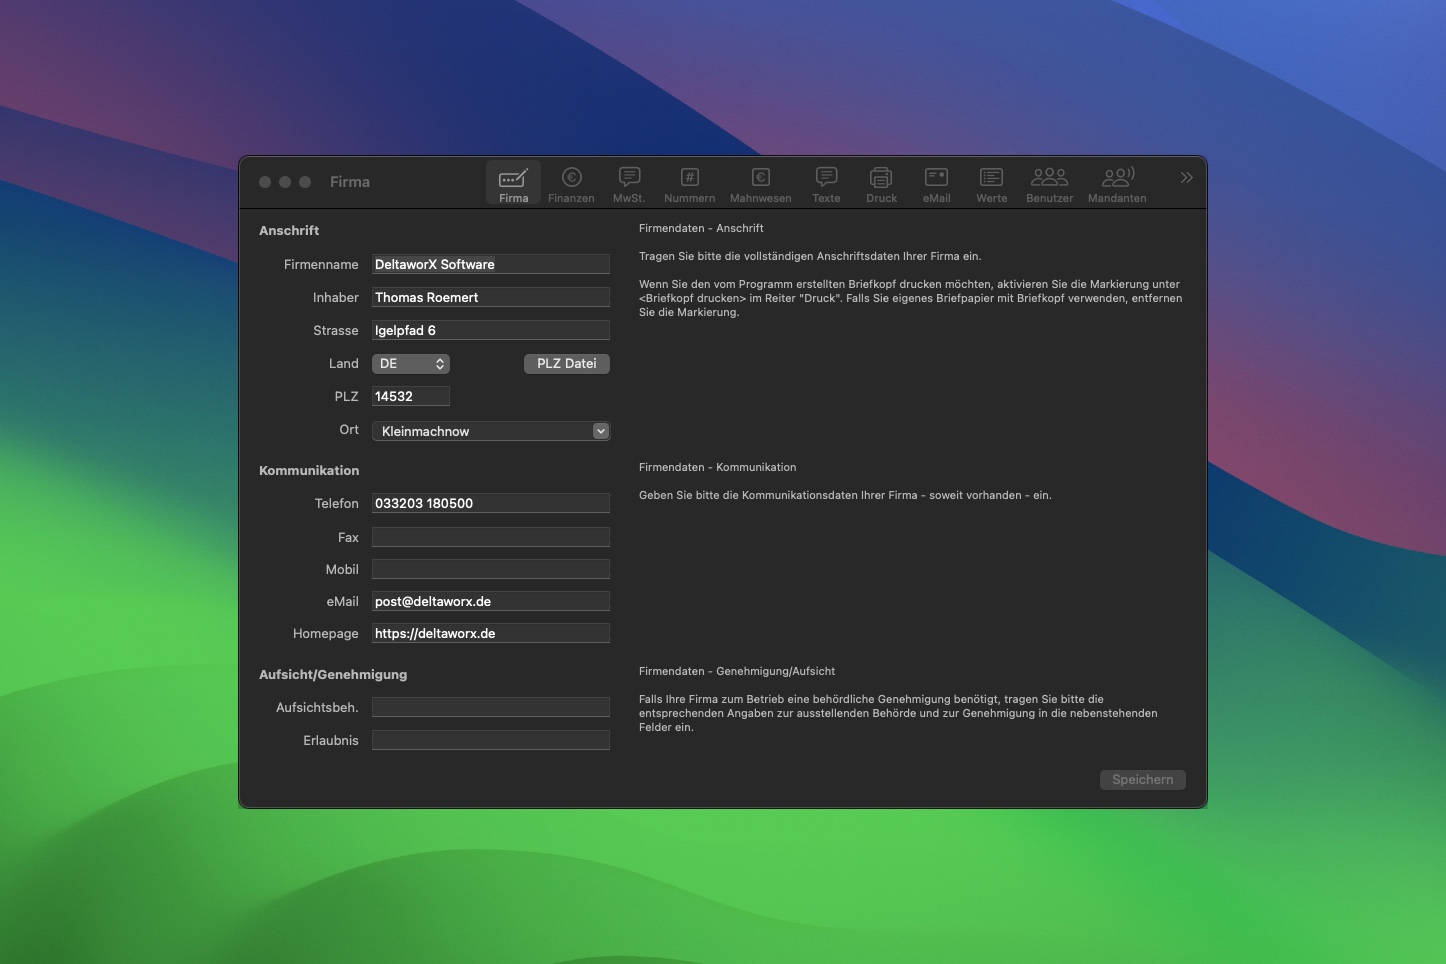This screenshot has width=1446, height=964.
Task: Click the PLZ Datei button
Action: coord(566,364)
